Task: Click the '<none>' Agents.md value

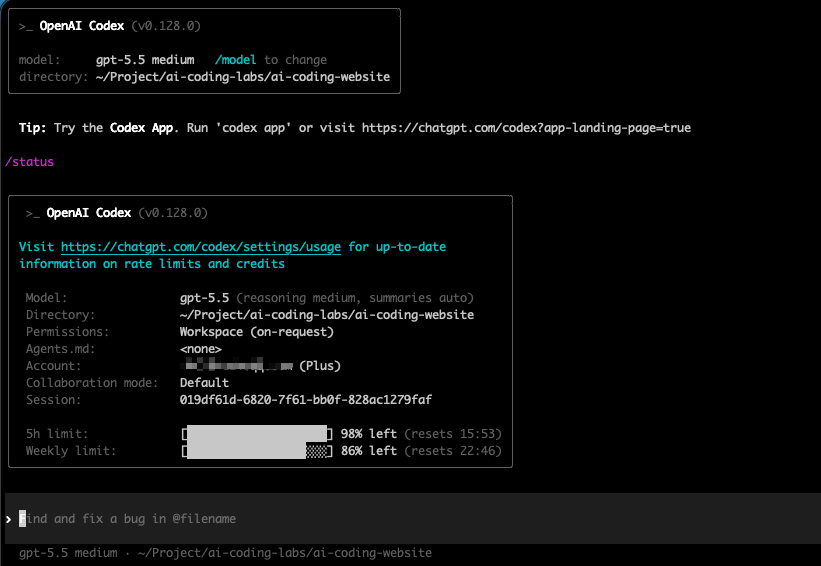Action: 201,349
